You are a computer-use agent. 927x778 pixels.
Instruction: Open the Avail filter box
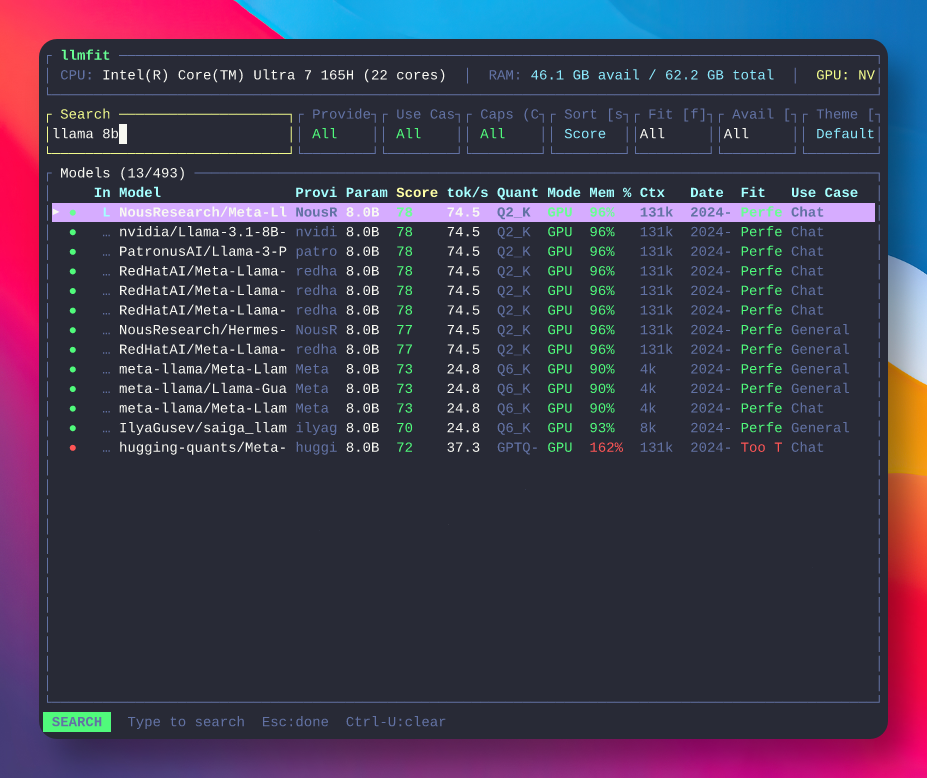(x=757, y=134)
